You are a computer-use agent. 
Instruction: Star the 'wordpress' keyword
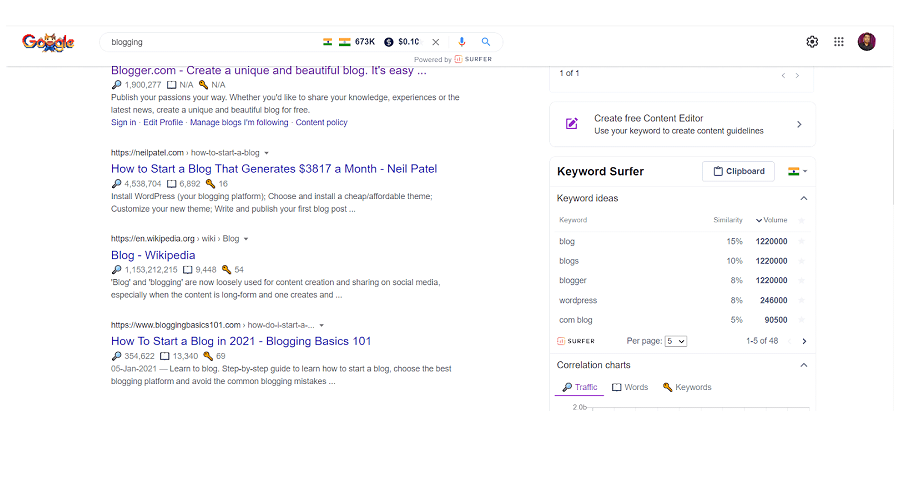pos(801,300)
